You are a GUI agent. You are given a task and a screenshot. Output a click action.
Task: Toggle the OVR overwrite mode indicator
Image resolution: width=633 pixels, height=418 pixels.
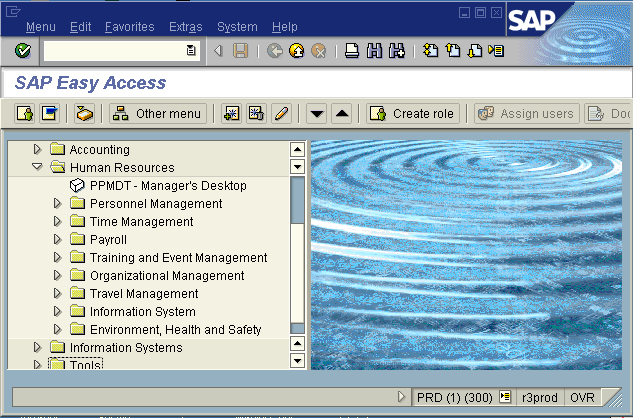click(x=582, y=397)
